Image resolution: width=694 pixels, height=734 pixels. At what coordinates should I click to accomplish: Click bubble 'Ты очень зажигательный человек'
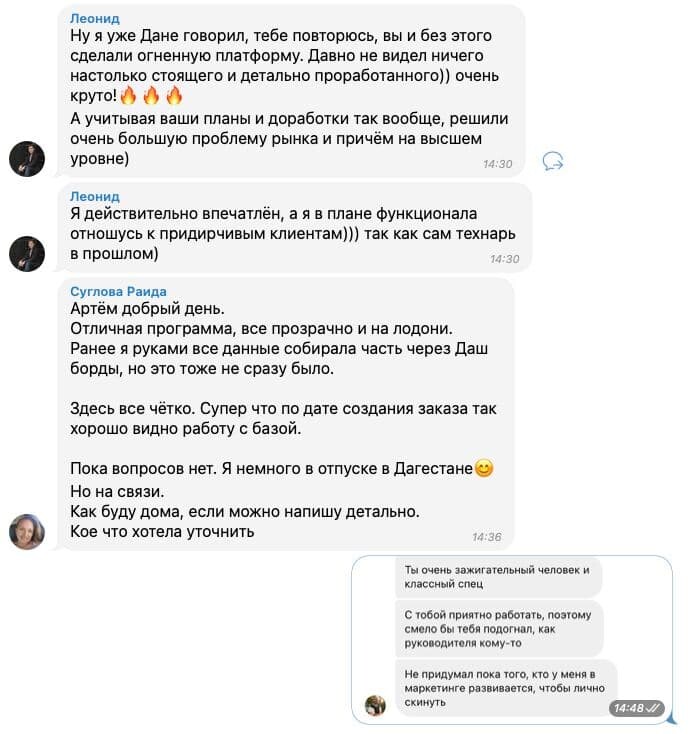tap(498, 577)
